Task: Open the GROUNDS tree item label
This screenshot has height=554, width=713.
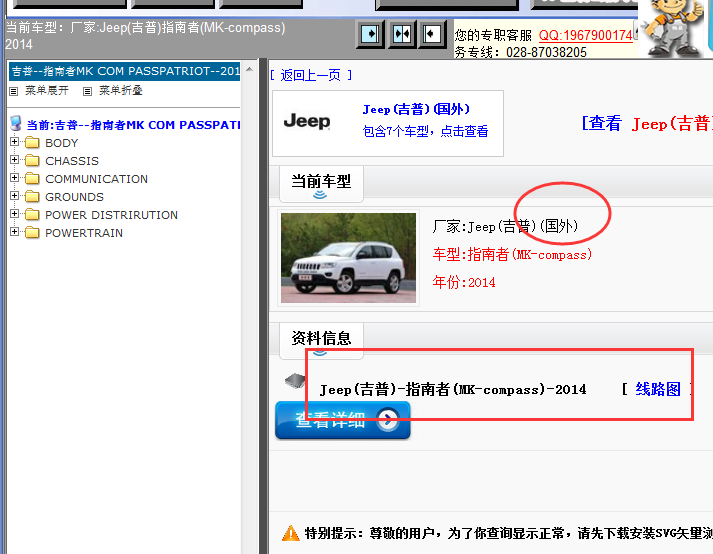Action: click(75, 197)
